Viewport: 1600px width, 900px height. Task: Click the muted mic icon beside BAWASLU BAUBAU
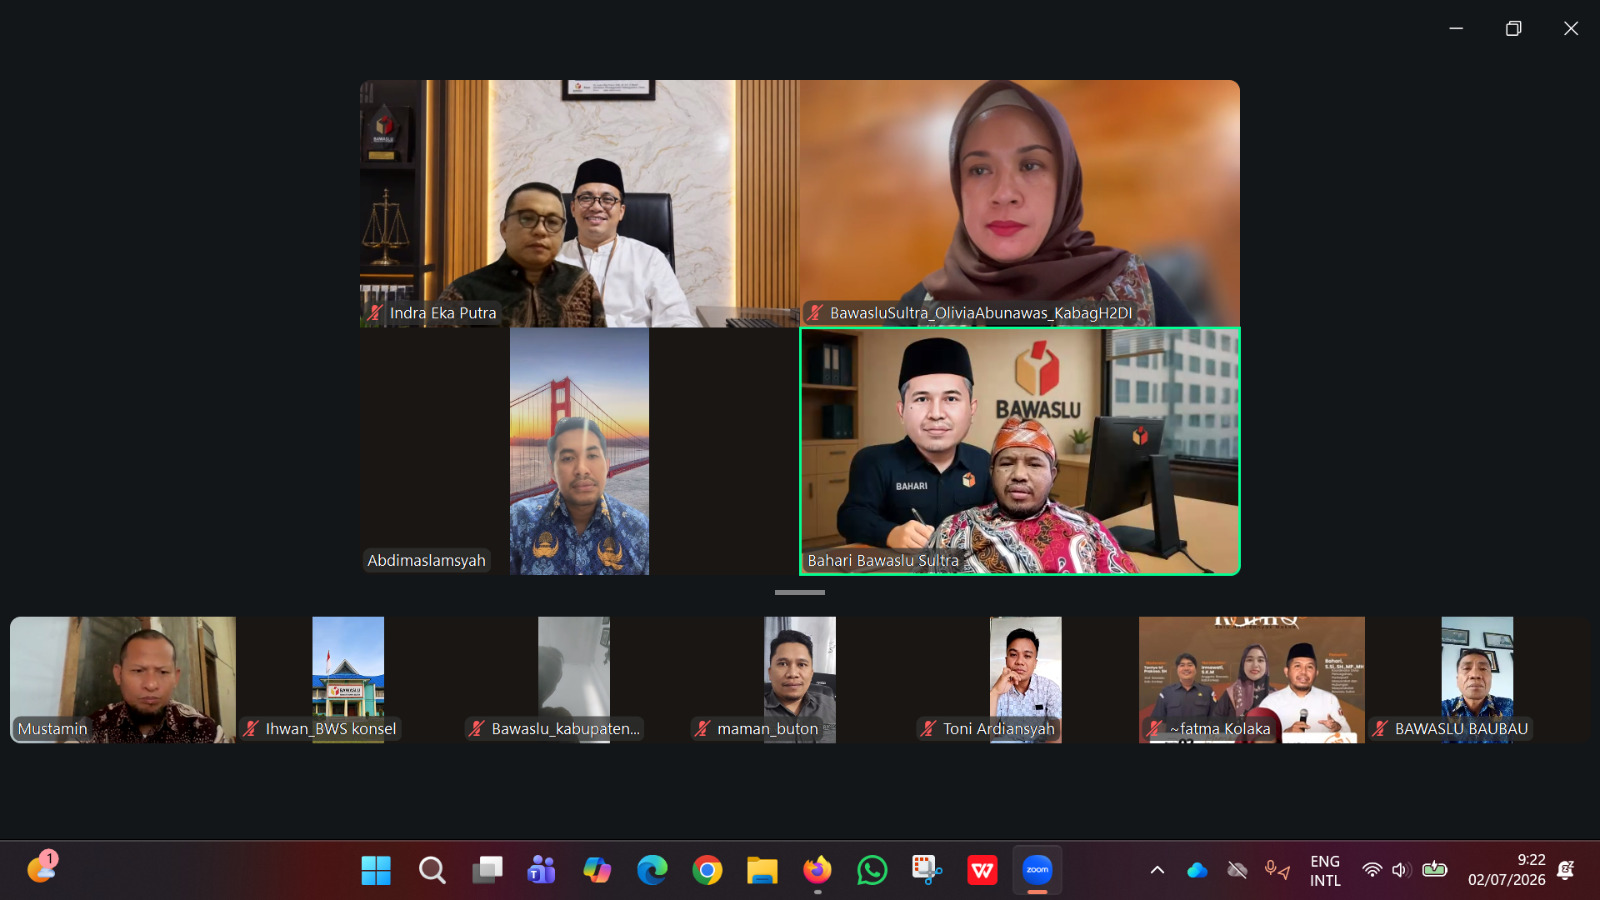click(x=1381, y=729)
